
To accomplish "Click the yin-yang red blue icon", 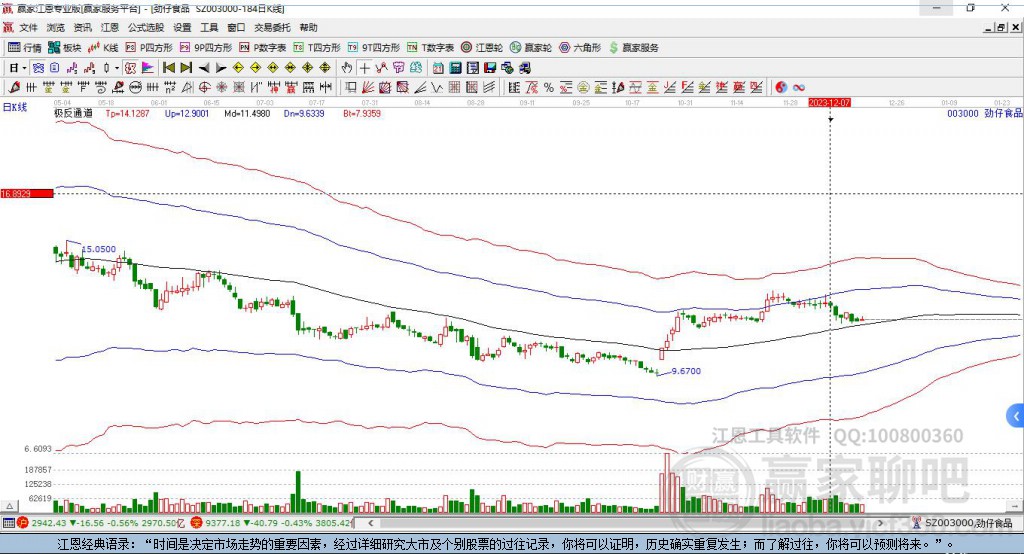I will tap(781, 88).
